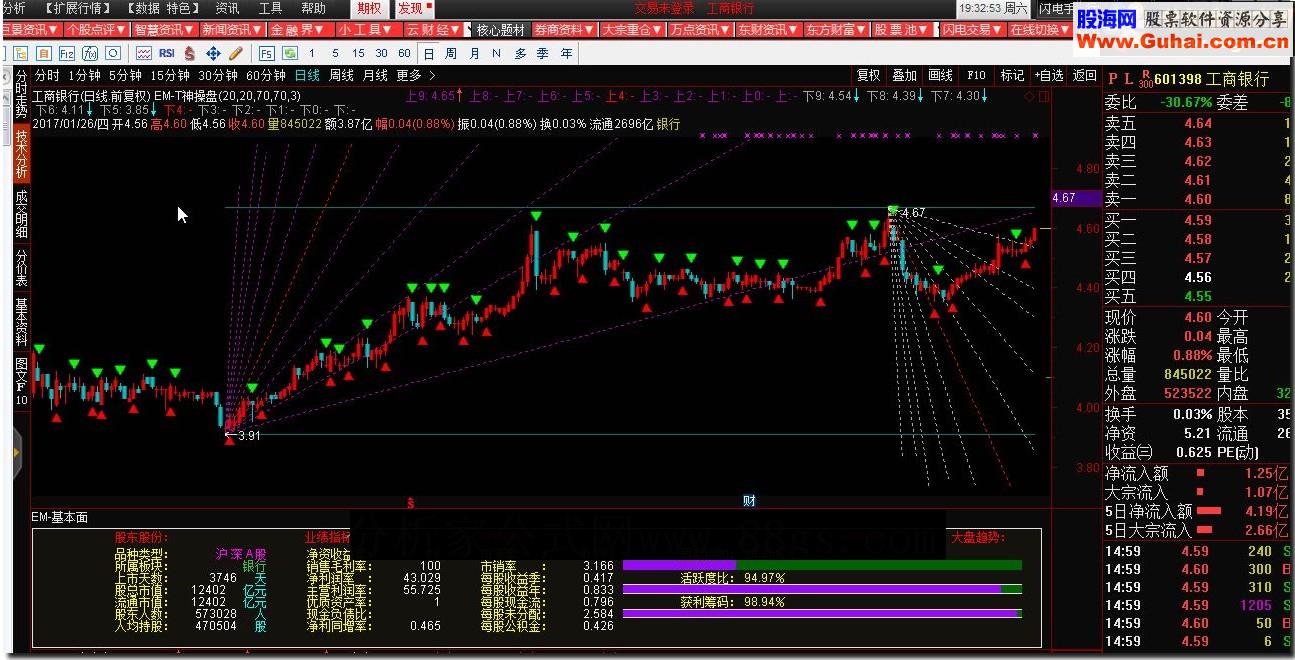Select the 15 period in the toolbar

pyautogui.click(x=357, y=53)
